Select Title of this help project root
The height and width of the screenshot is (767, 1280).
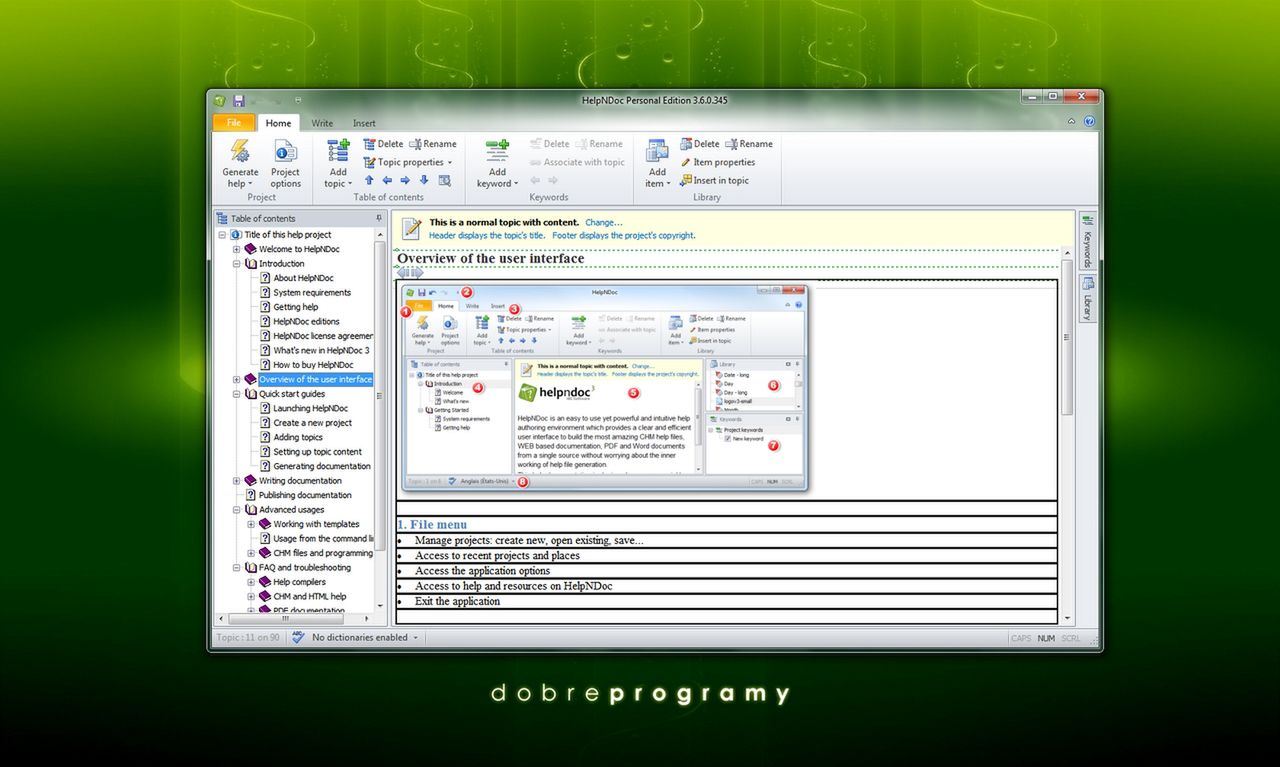(x=288, y=235)
